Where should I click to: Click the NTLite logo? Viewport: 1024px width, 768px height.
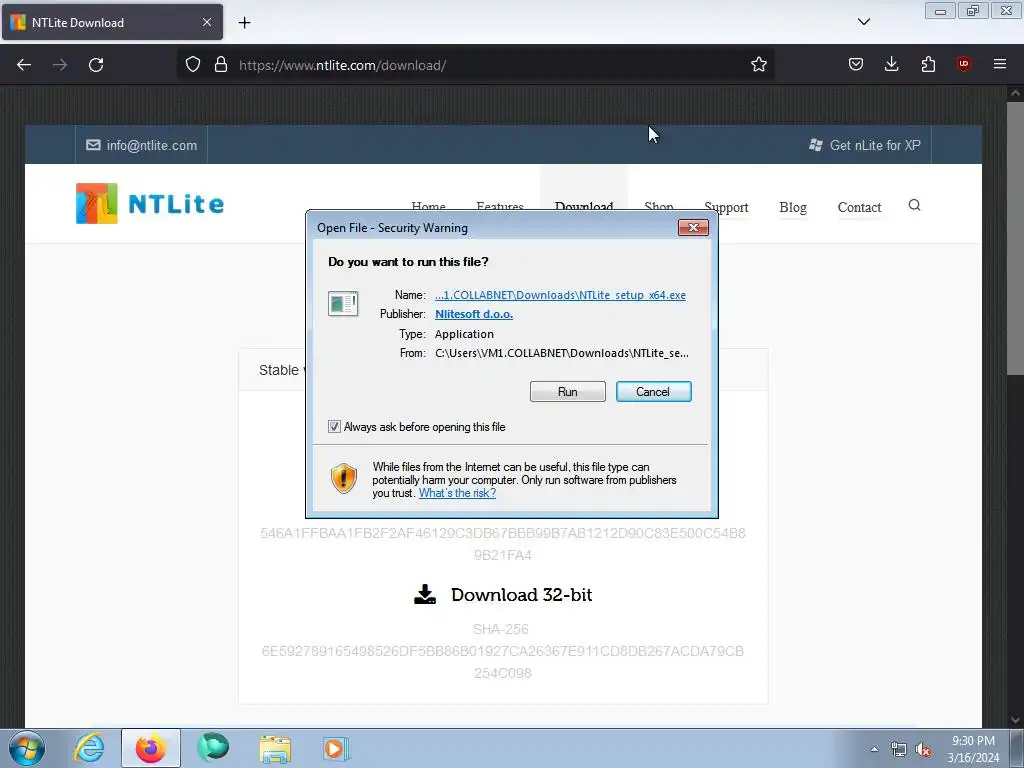(150, 204)
